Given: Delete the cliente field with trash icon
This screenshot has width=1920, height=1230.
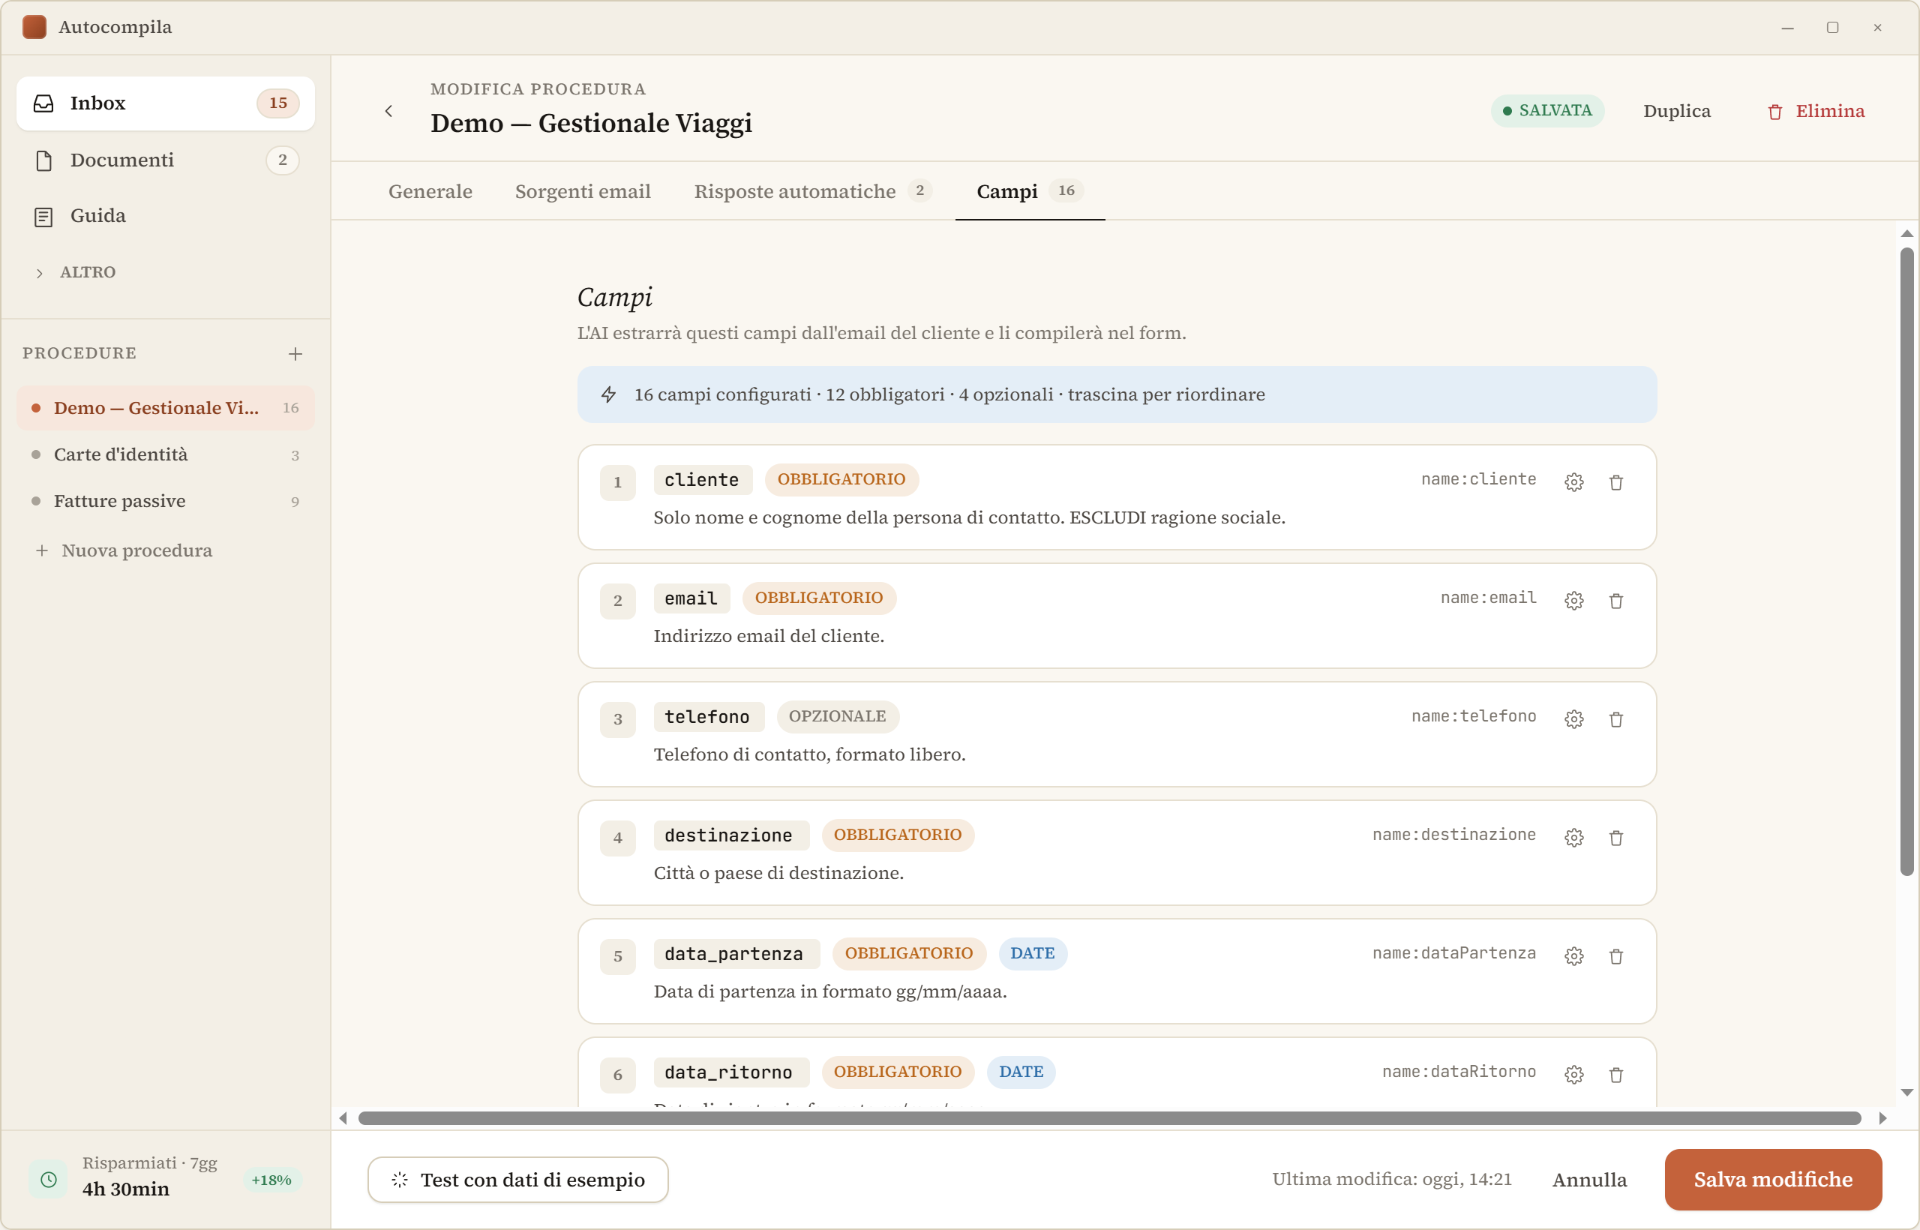Looking at the screenshot, I should click(x=1616, y=482).
